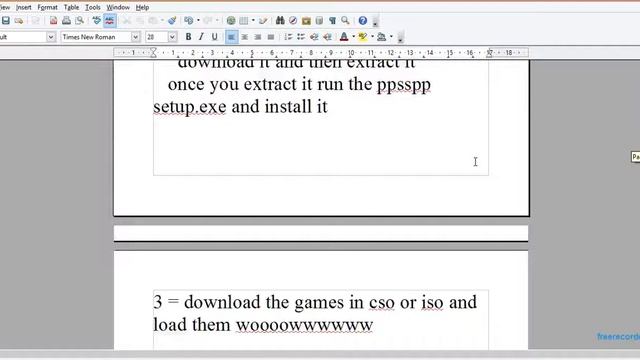Toggle Nonprinting Characters
This screenshot has height=360, width=640.
[332, 20]
